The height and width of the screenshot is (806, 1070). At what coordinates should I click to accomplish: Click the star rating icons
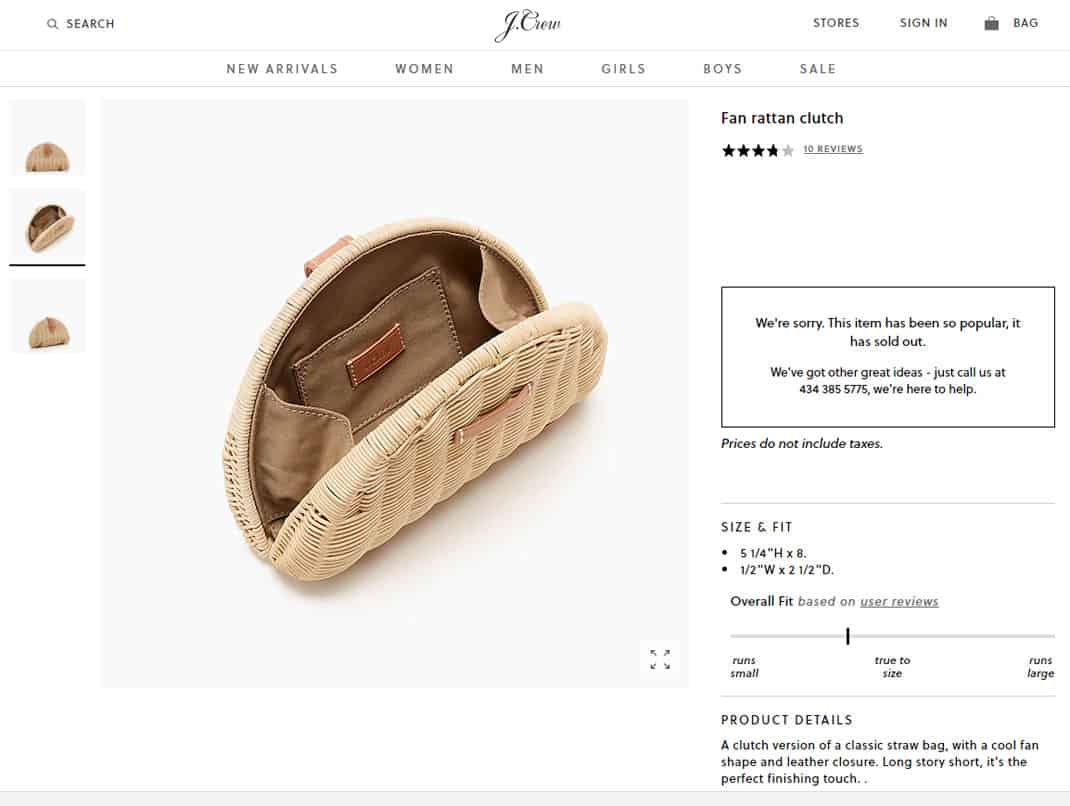coord(758,150)
